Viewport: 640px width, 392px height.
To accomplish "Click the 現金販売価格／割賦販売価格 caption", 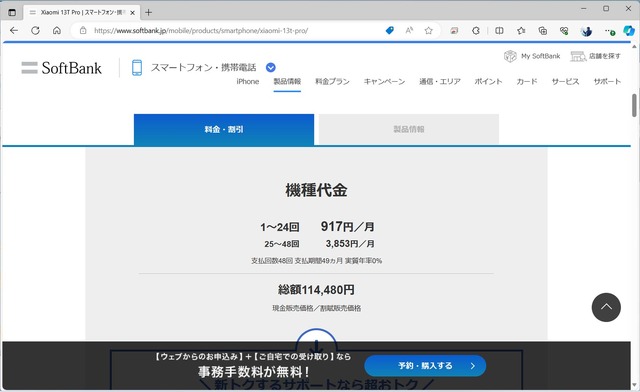I will click(317, 308).
